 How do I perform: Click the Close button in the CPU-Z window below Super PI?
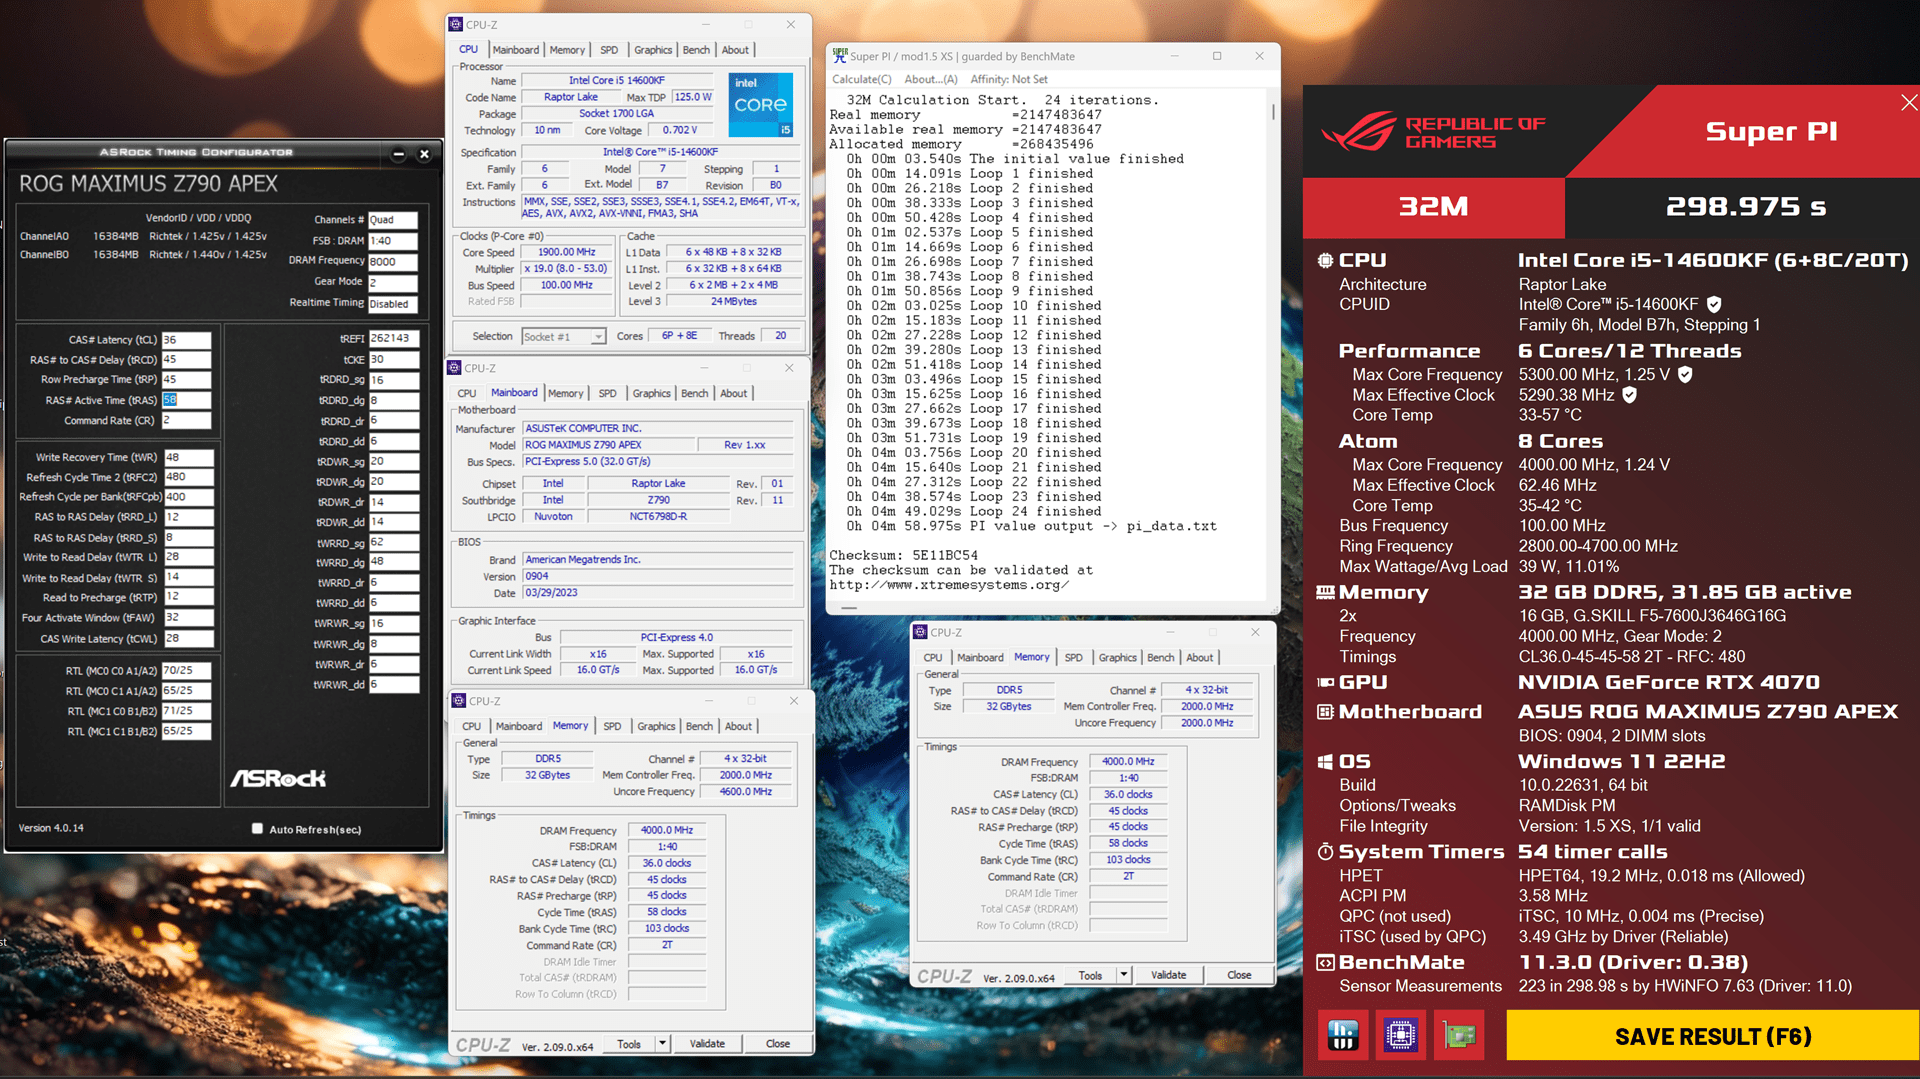pyautogui.click(x=1239, y=975)
